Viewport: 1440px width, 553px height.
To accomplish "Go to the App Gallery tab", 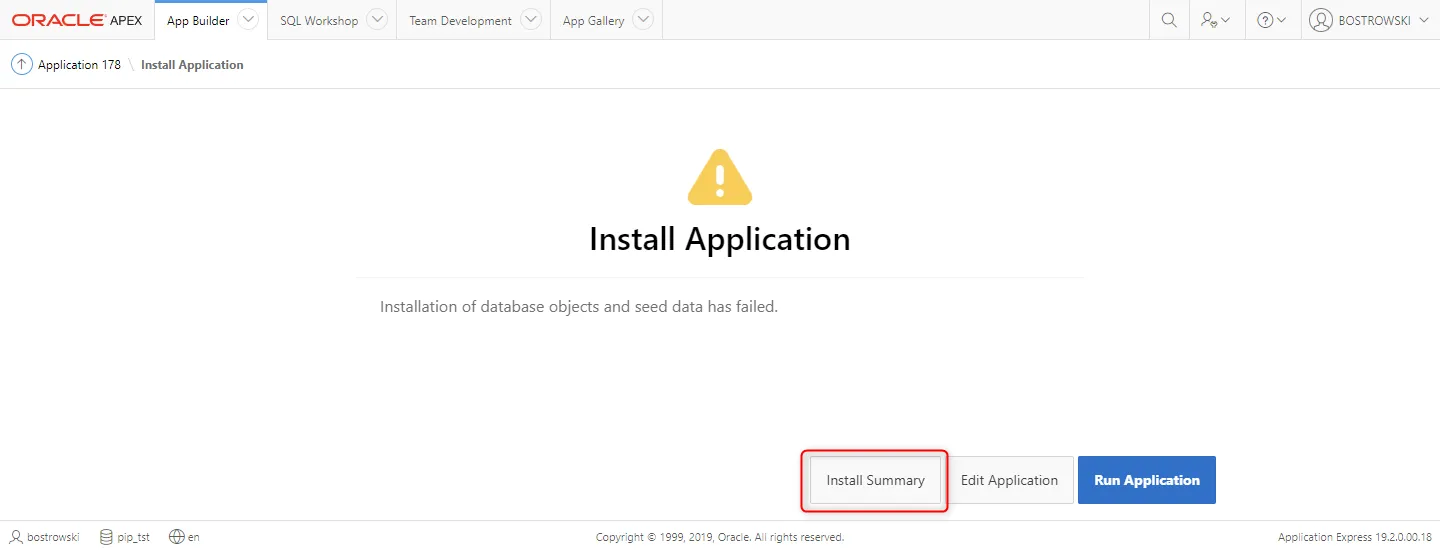I will tap(593, 21).
